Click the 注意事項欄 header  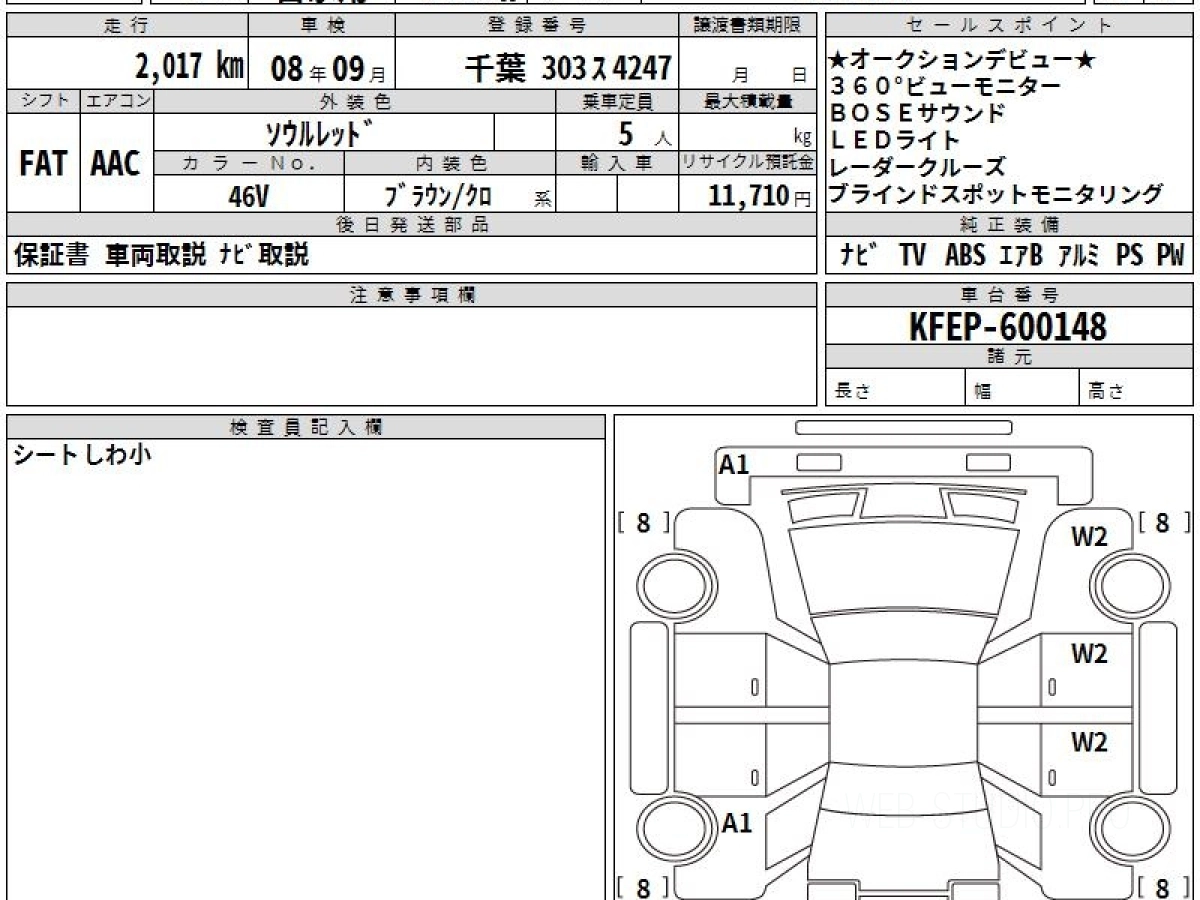pyautogui.click(x=412, y=295)
